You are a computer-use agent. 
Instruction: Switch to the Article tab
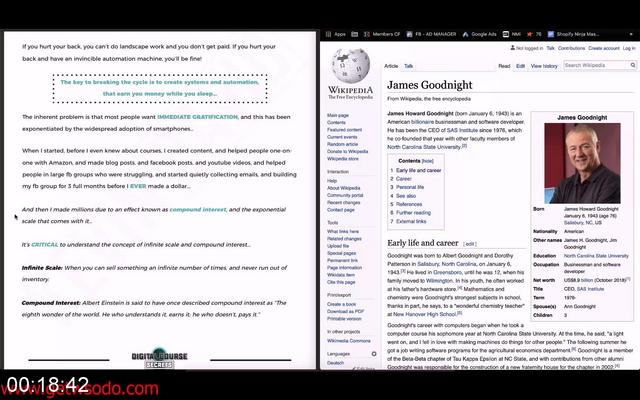(391, 66)
